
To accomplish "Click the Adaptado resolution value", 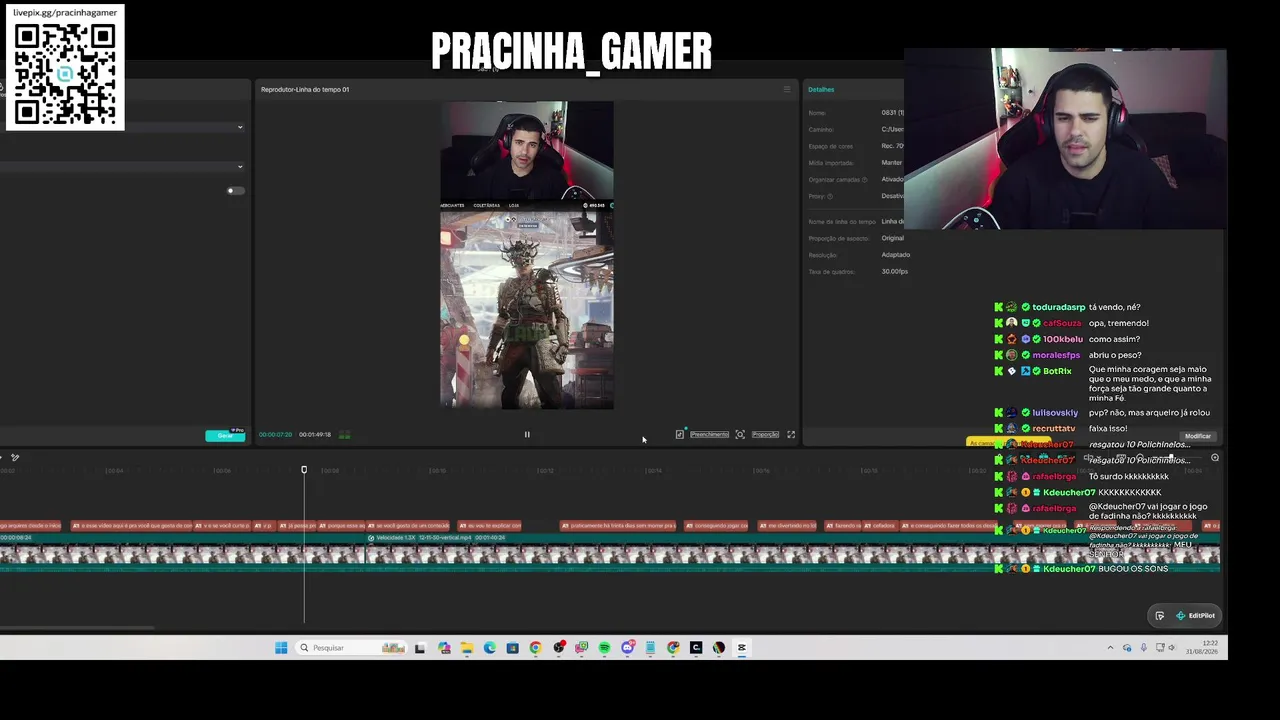I will point(896,255).
